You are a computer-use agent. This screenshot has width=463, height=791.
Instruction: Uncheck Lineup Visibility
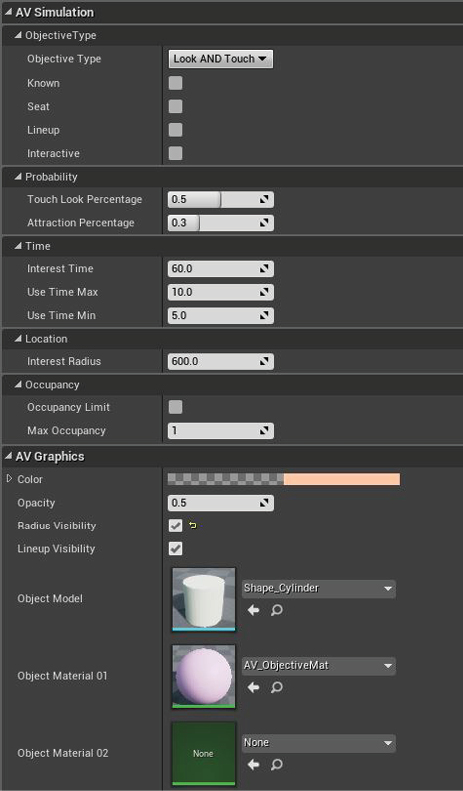[x=176, y=548]
